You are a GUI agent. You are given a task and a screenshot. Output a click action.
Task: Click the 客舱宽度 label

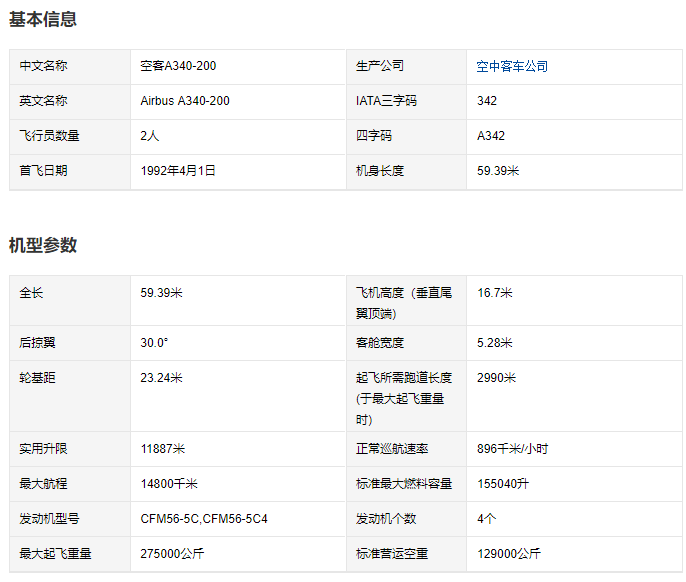click(380, 343)
